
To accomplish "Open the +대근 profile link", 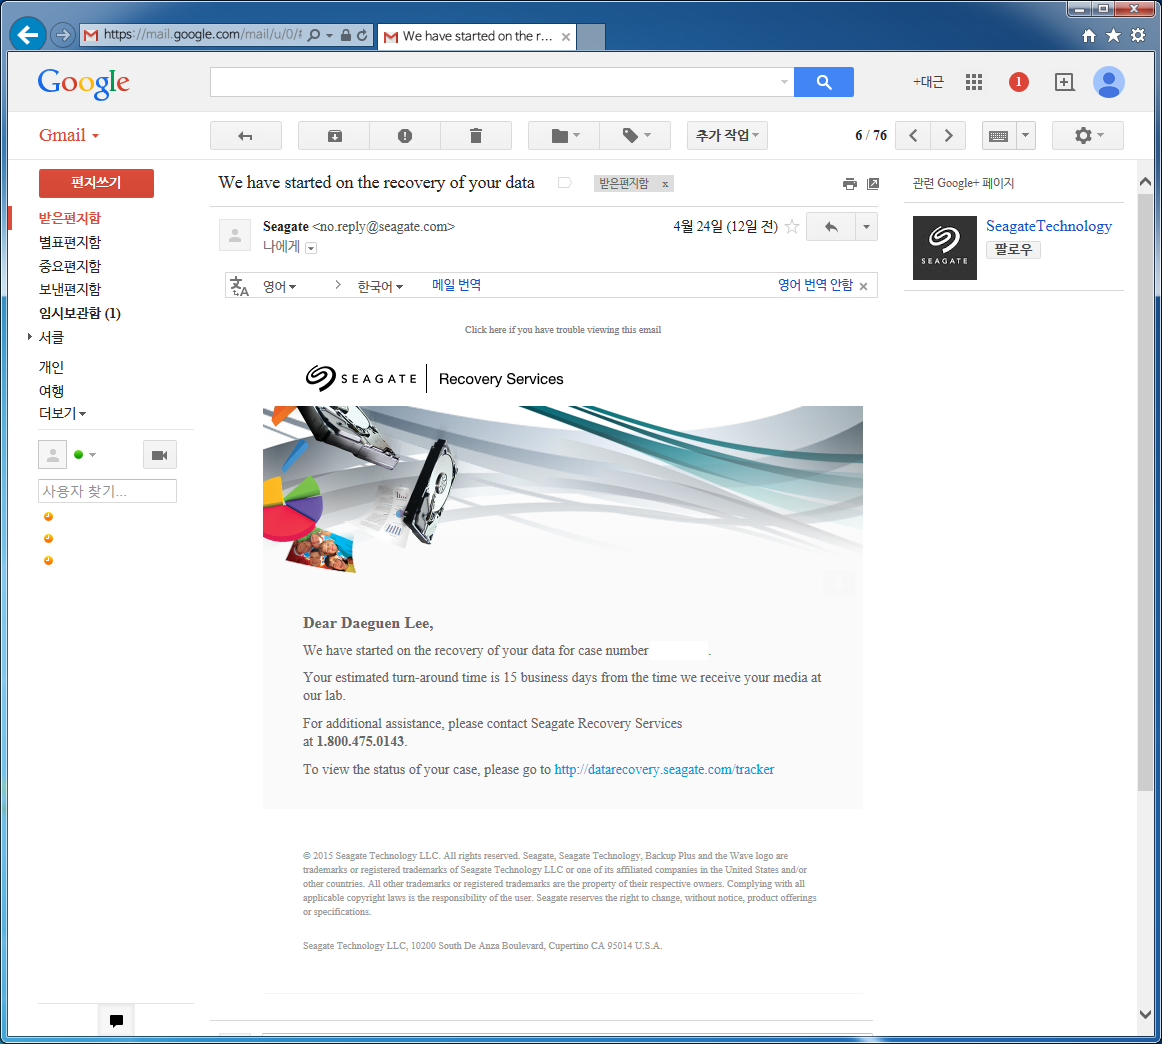I will tap(928, 82).
